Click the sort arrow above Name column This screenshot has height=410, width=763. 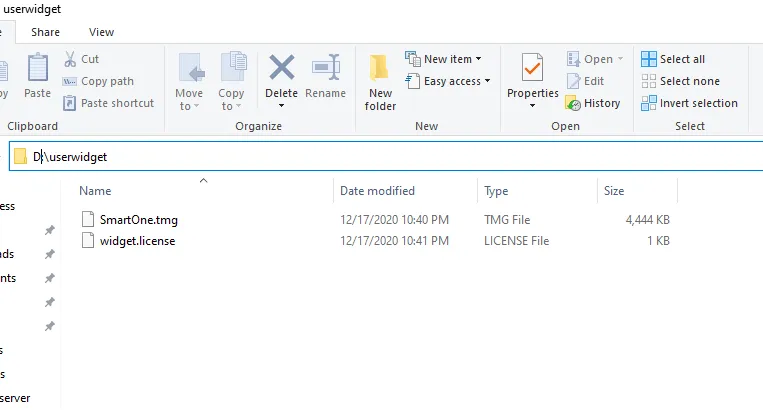[x=203, y=180]
